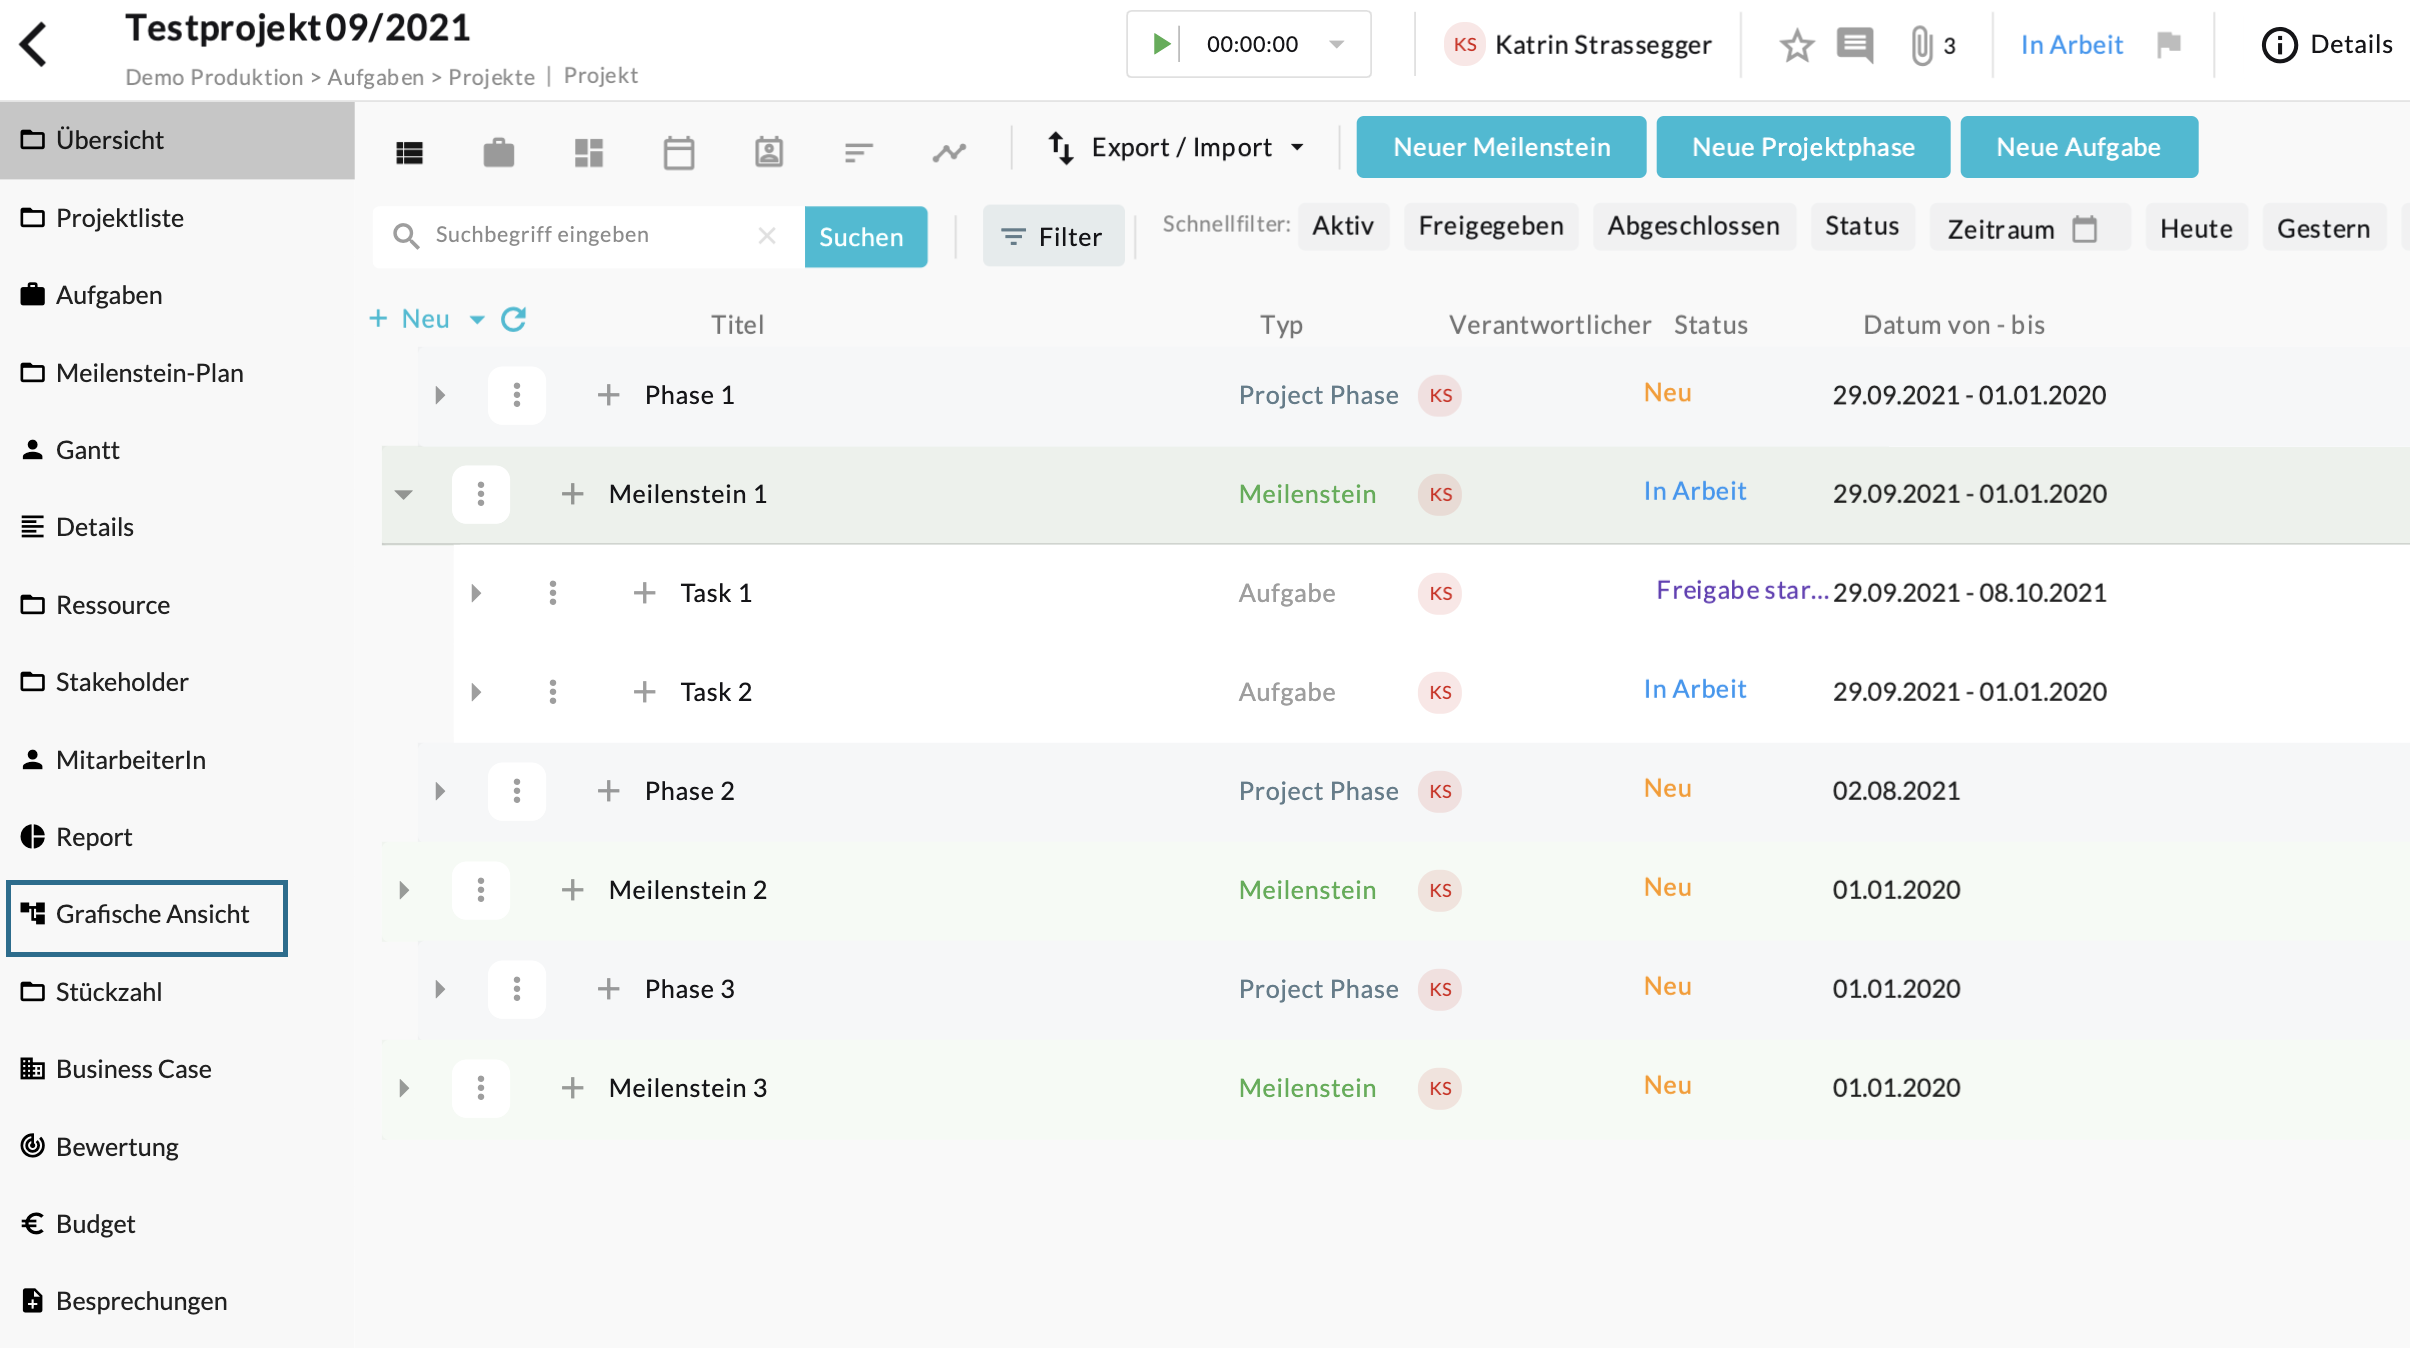Viewport: 2410px width, 1348px height.
Task: Click the Neuer Meilenstein button
Action: pyautogui.click(x=1501, y=147)
